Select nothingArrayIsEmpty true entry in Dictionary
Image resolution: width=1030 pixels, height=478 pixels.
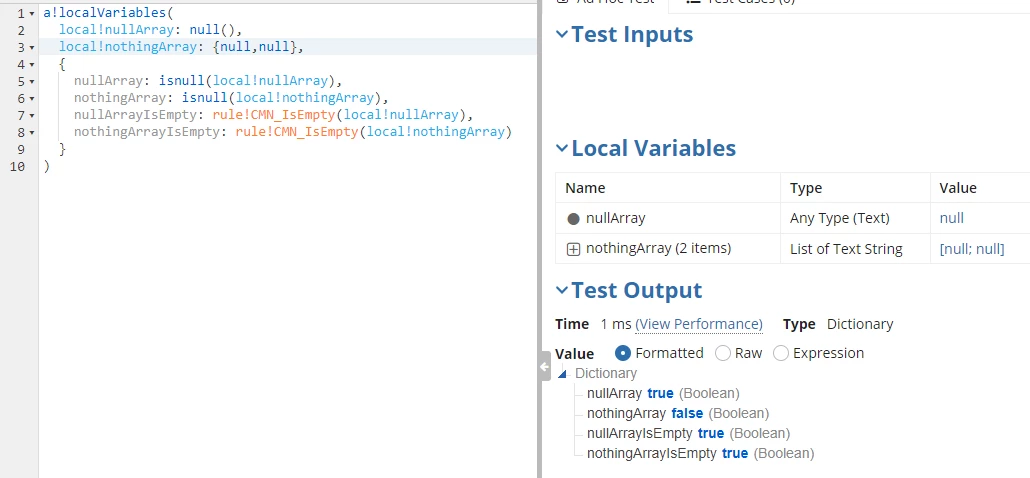coord(700,454)
